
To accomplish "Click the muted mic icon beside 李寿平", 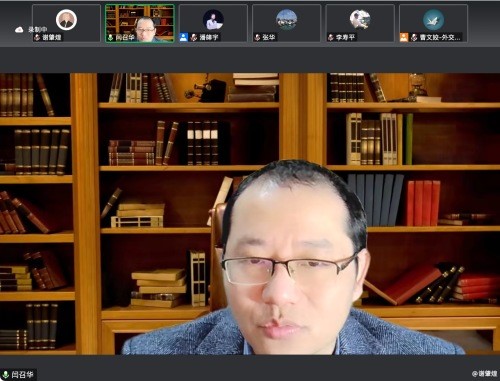I will coord(331,37).
